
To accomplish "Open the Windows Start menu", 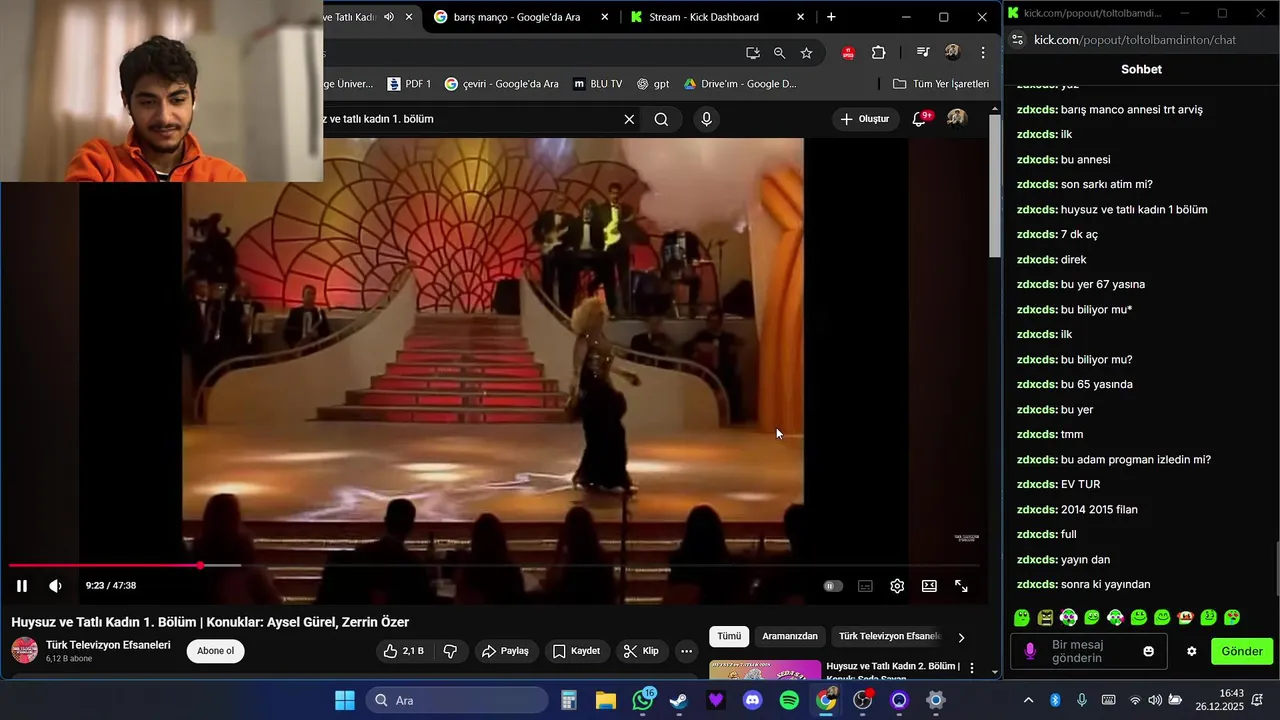I will 344,700.
